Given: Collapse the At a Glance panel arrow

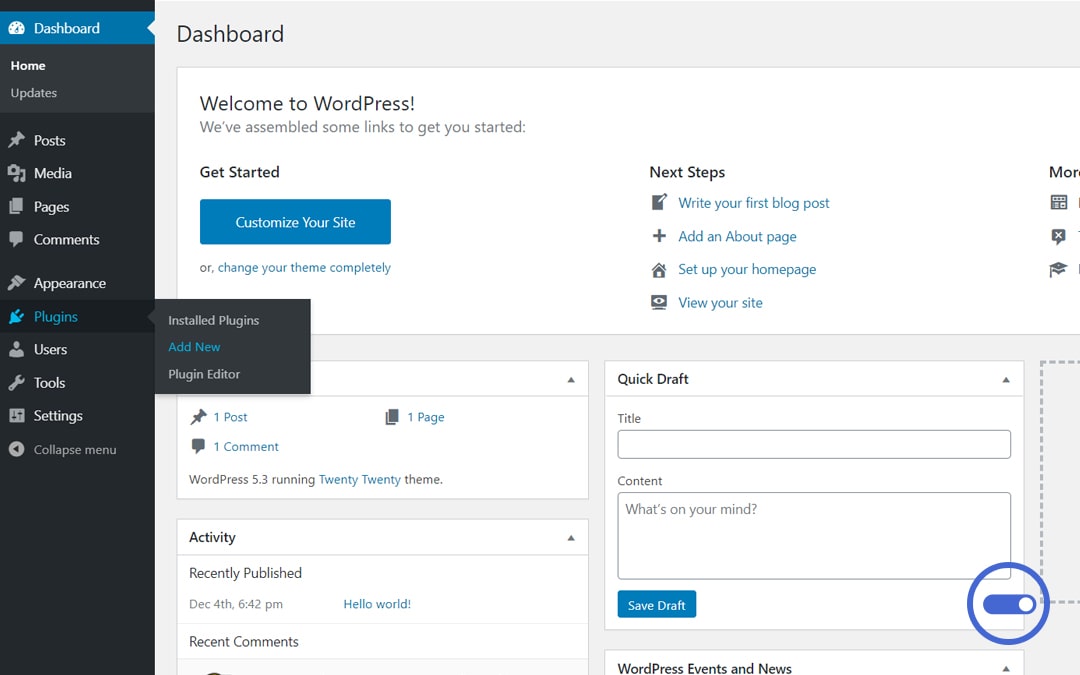Looking at the screenshot, I should pyautogui.click(x=571, y=380).
